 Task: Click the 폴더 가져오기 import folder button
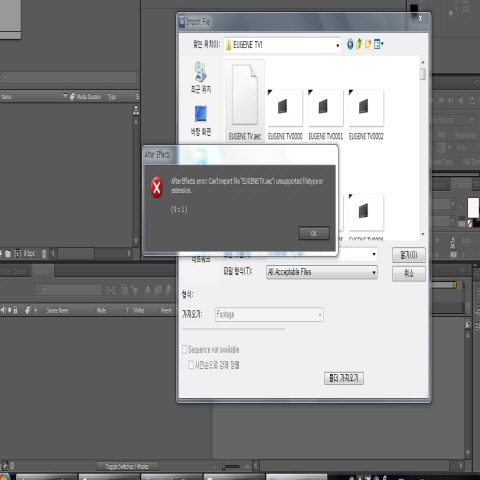(x=344, y=378)
